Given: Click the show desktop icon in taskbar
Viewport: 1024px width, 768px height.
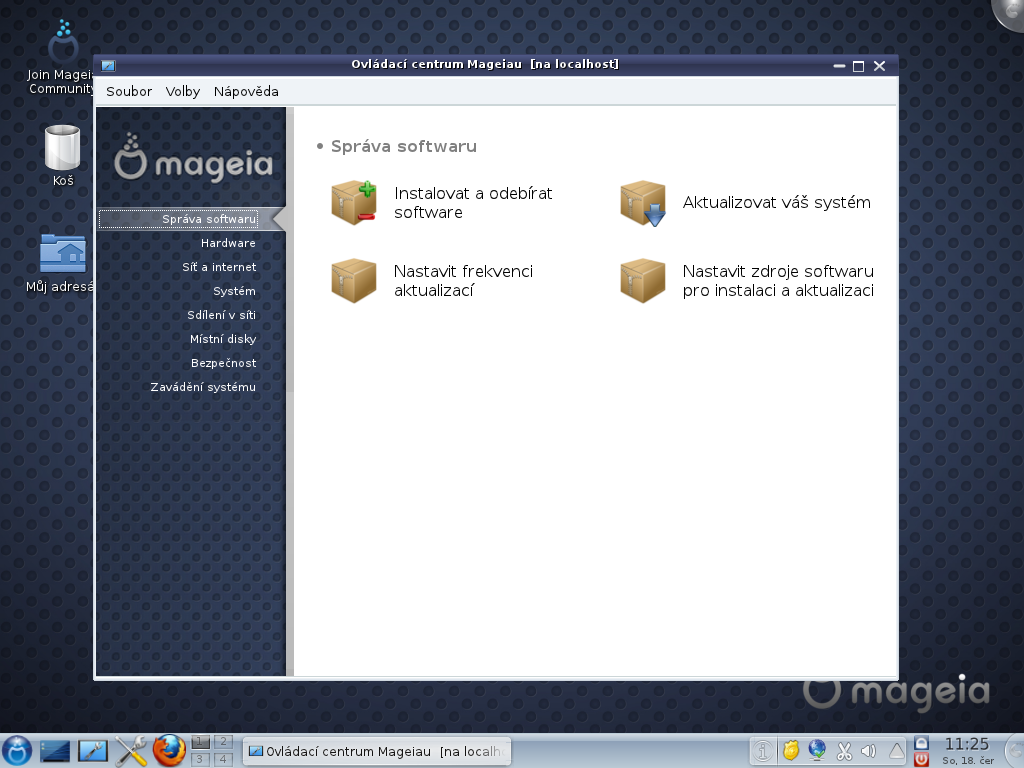Looking at the screenshot, I should click(x=55, y=751).
